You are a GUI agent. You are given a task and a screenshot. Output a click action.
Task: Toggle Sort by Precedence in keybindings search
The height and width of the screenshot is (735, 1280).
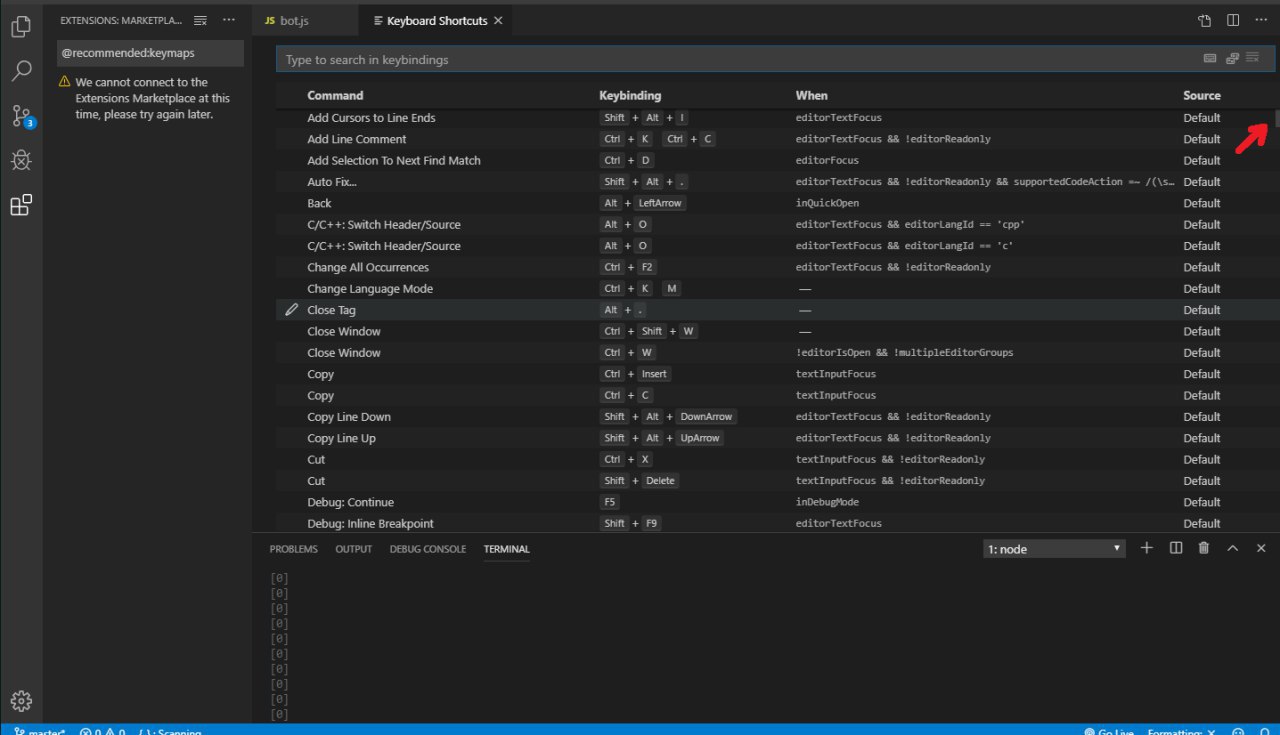[x=1232, y=59]
